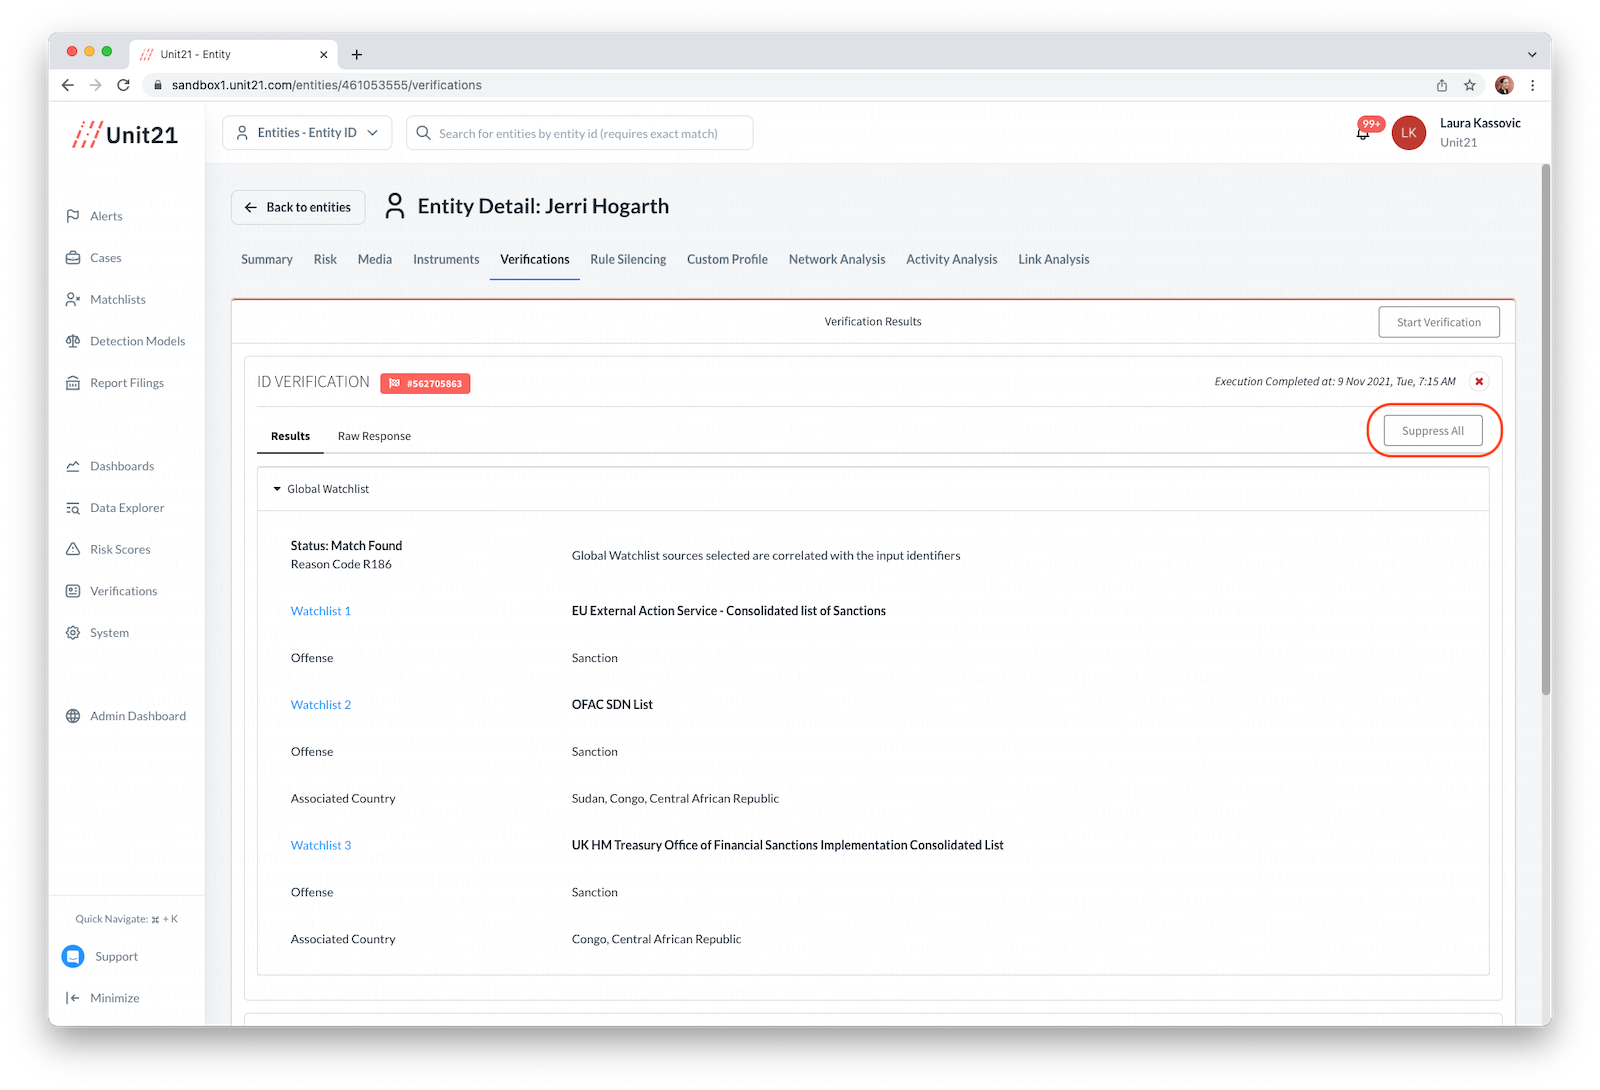Click 'Sudan, Congo, Central African Republic' value

point(675,799)
